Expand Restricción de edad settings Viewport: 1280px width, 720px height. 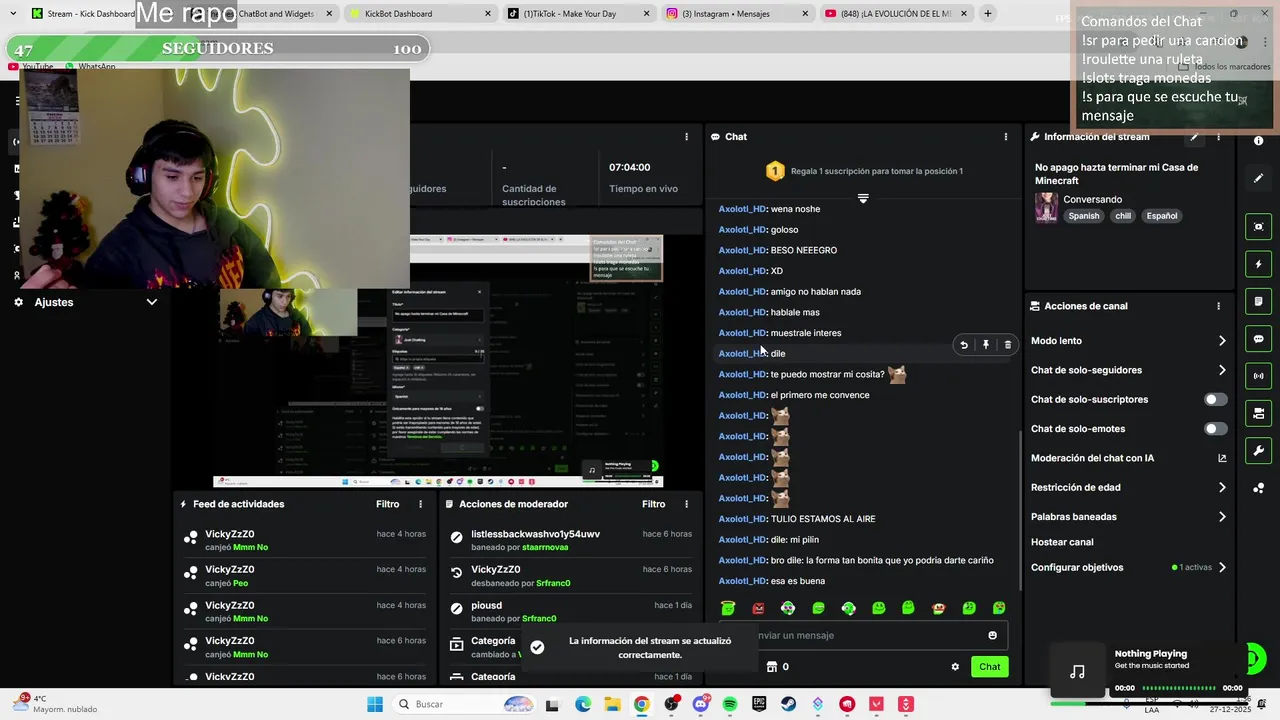coord(1222,488)
